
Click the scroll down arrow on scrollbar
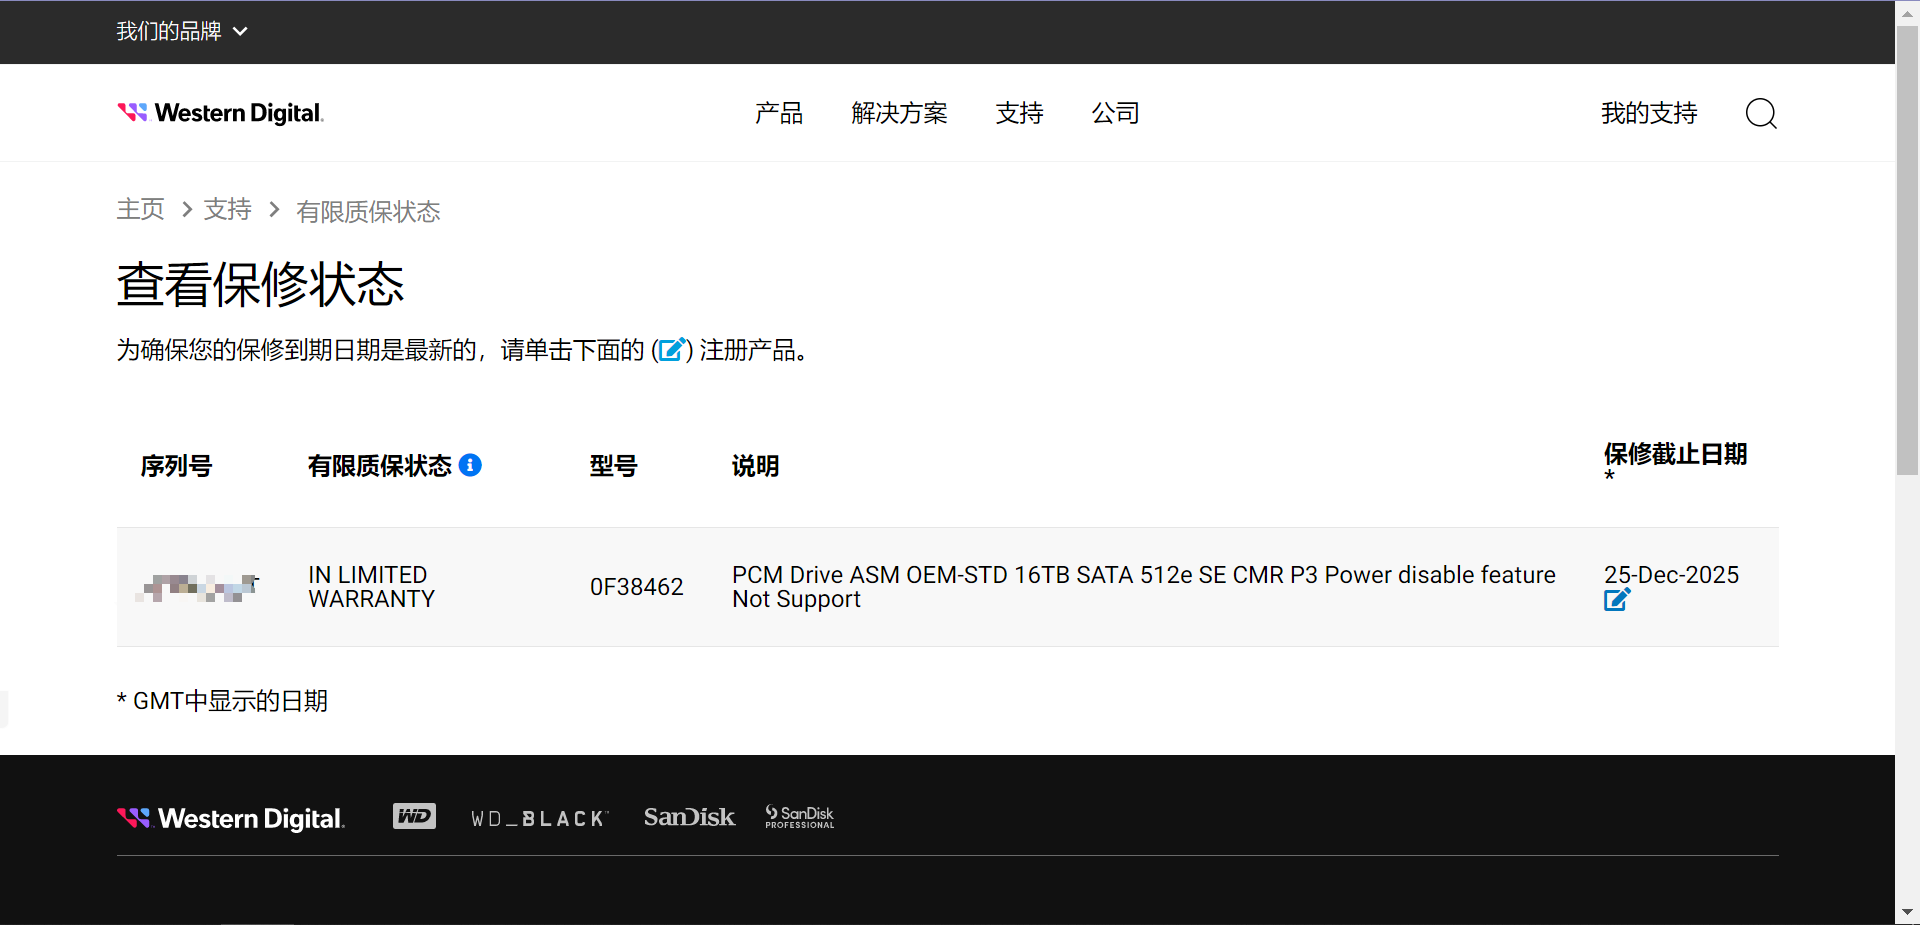click(x=1907, y=912)
